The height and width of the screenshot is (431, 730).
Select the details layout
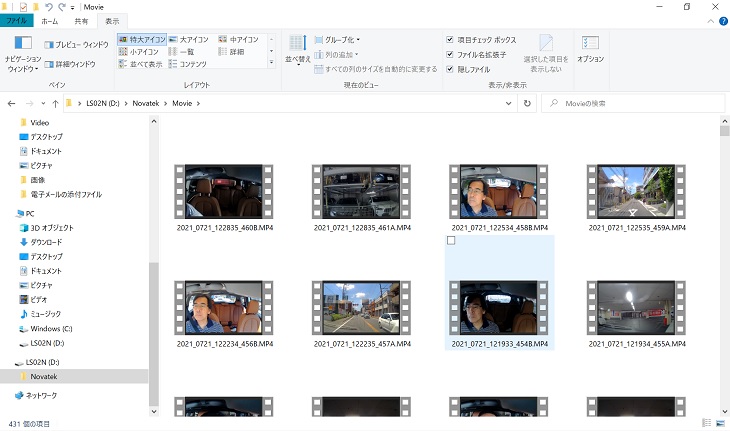point(231,52)
